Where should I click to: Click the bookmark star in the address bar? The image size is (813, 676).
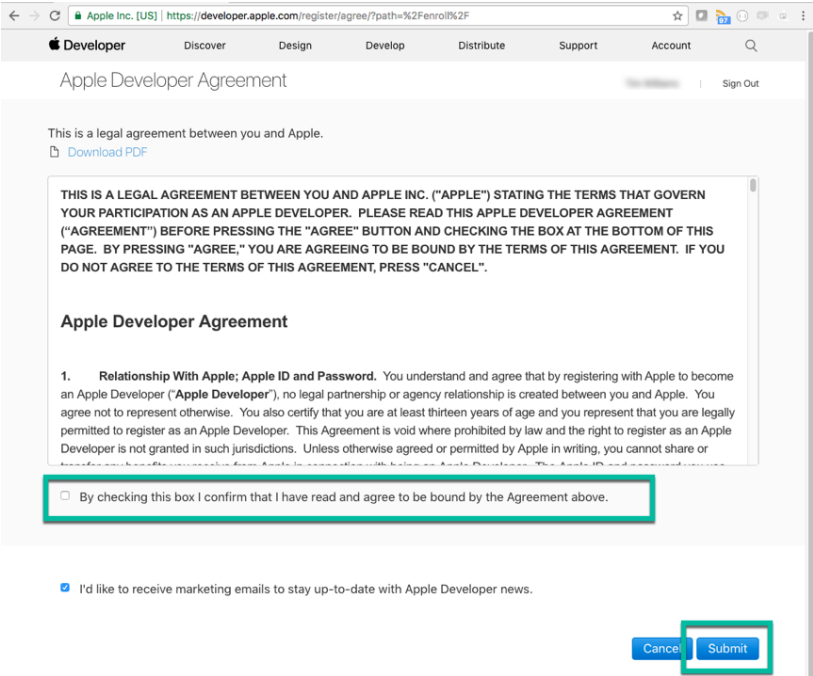pyautogui.click(x=678, y=15)
